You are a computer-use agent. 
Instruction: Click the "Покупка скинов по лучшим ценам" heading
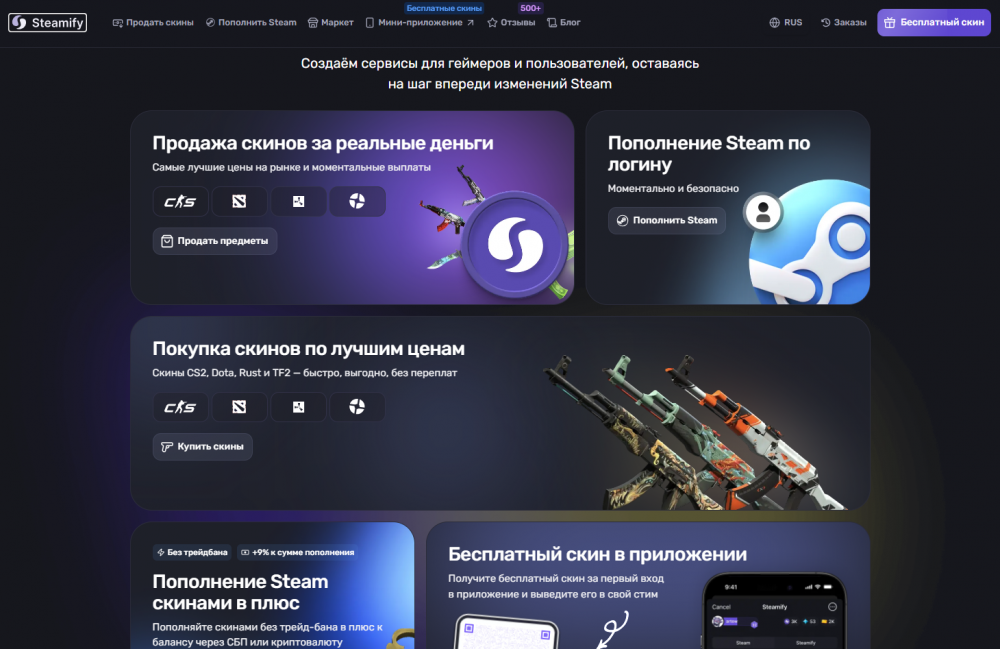[309, 349]
